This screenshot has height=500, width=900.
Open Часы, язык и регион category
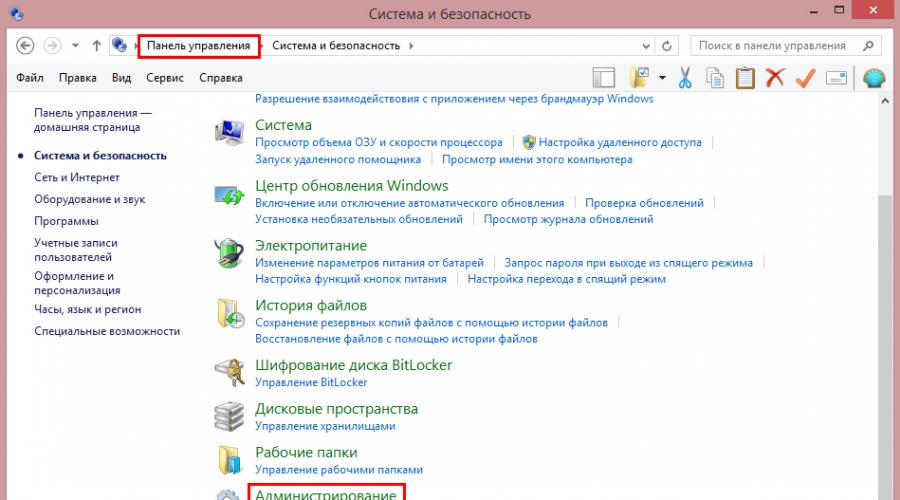click(87, 309)
